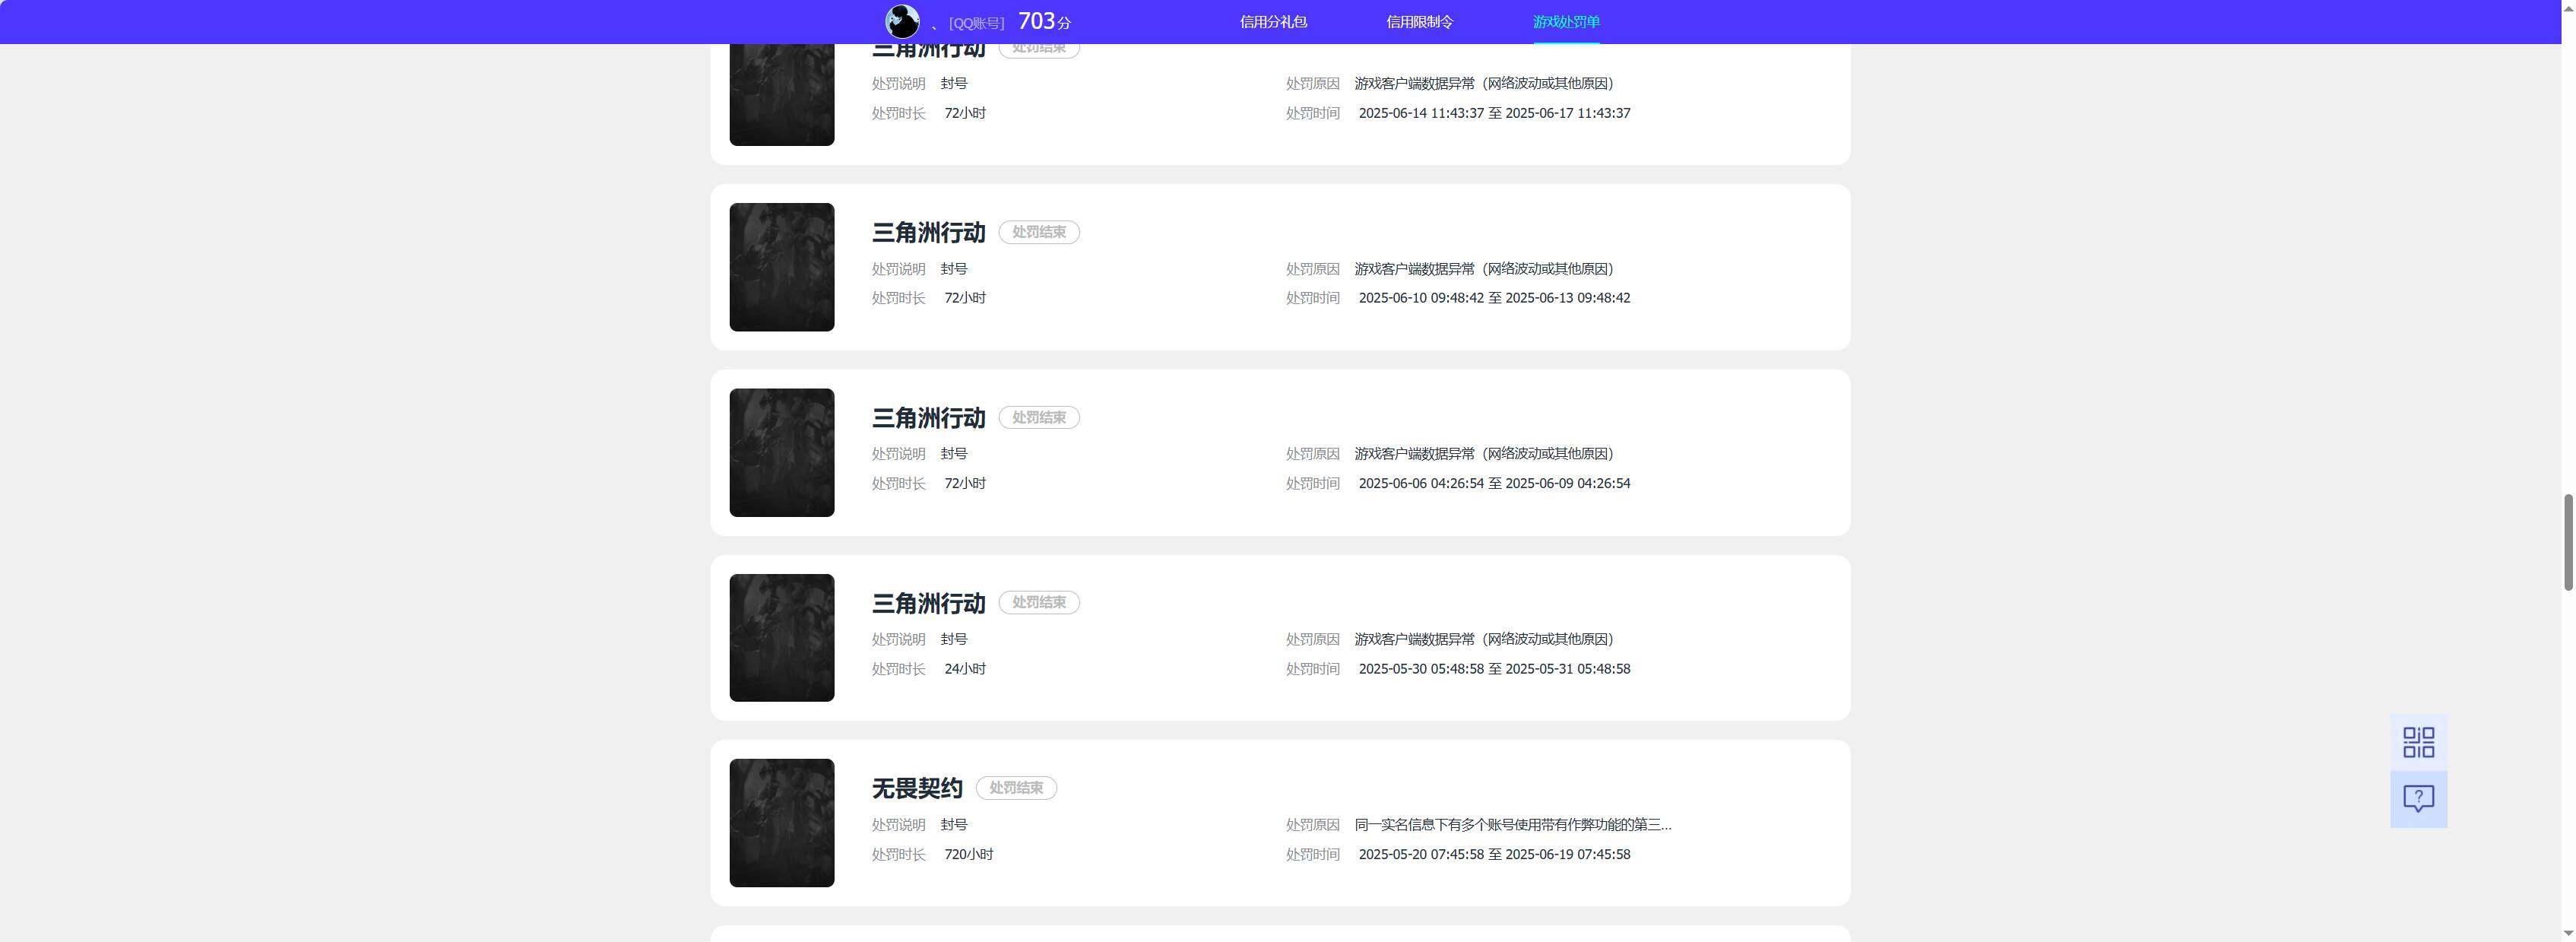Viewport: 2576px width, 942px height.
Task: Select the 游戏处罚单 tab
Action: pos(1566,22)
